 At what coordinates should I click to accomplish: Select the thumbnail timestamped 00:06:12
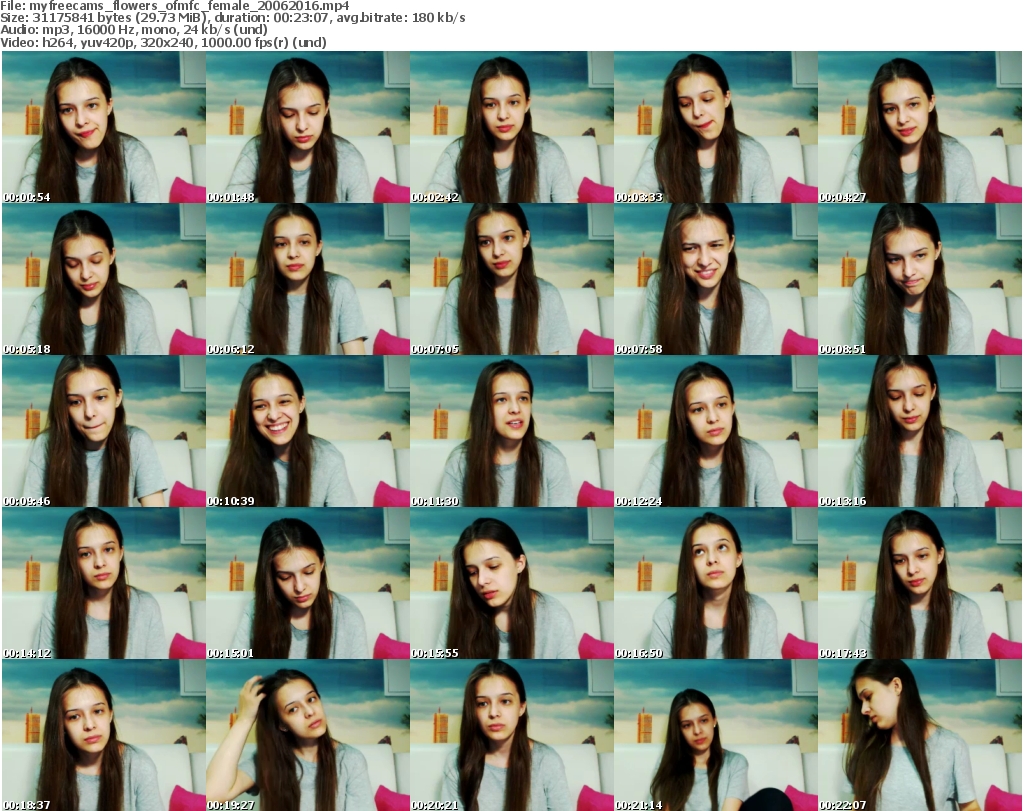pos(308,279)
